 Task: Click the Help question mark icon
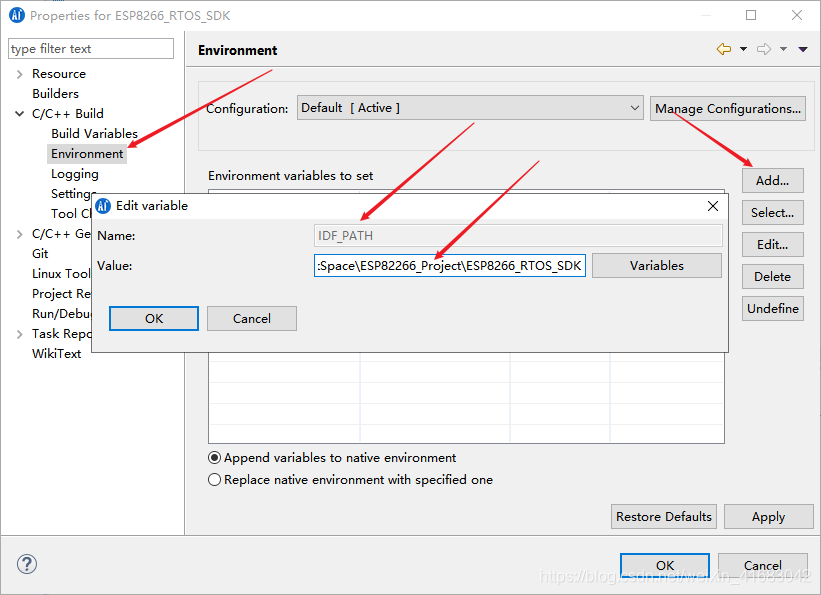pos(26,563)
